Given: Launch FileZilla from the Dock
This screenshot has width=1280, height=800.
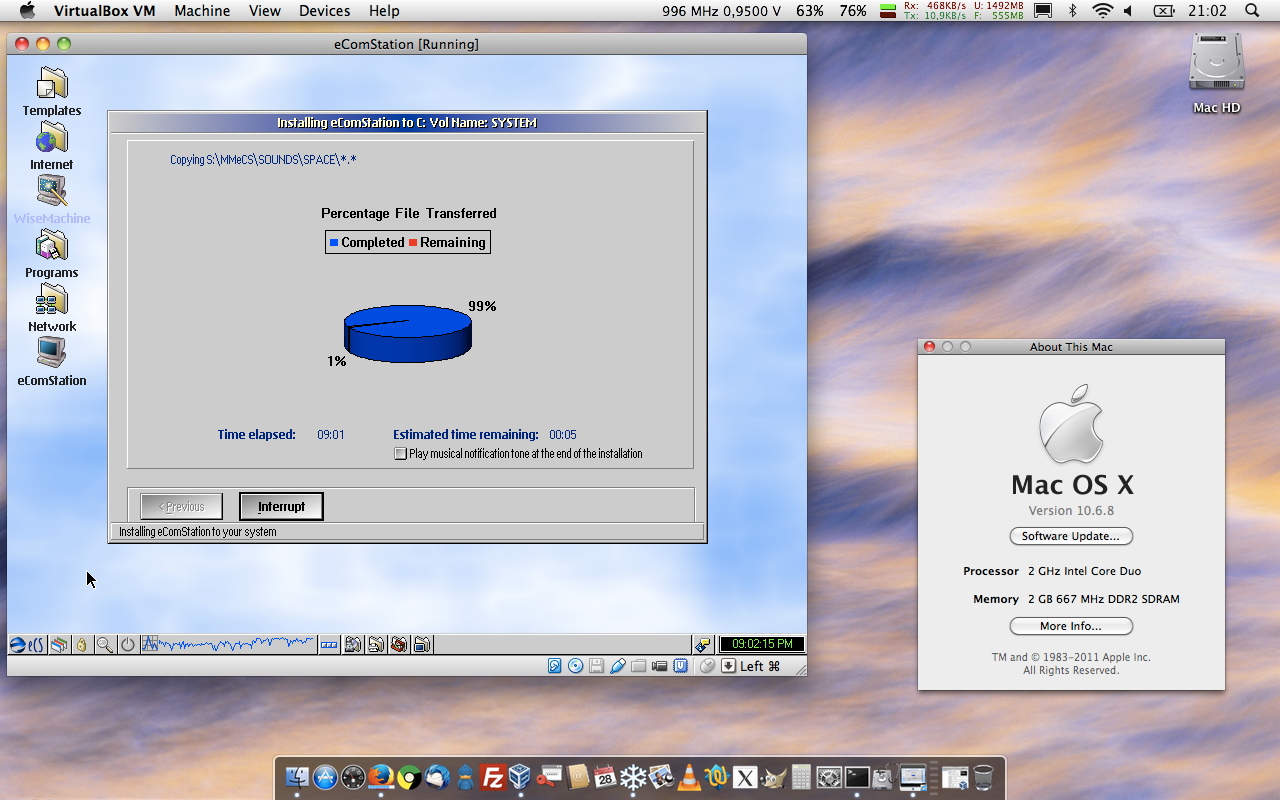Looking at the screenshot, I should pyautogui.click(x=492, y=777).
